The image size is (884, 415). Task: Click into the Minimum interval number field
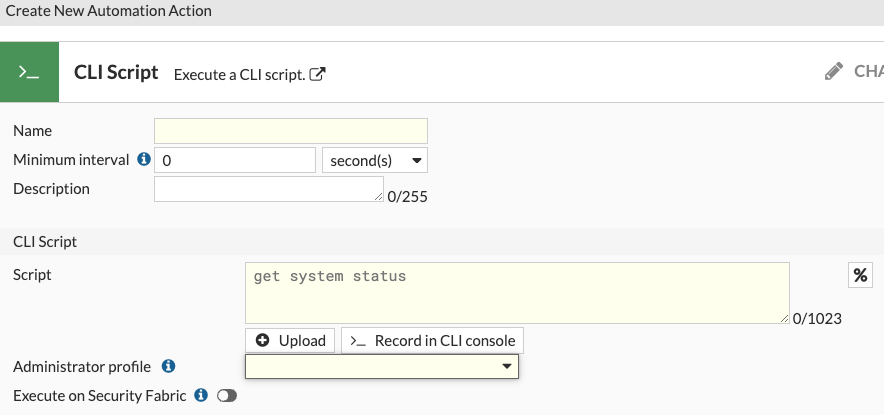[x=235, y=160]
